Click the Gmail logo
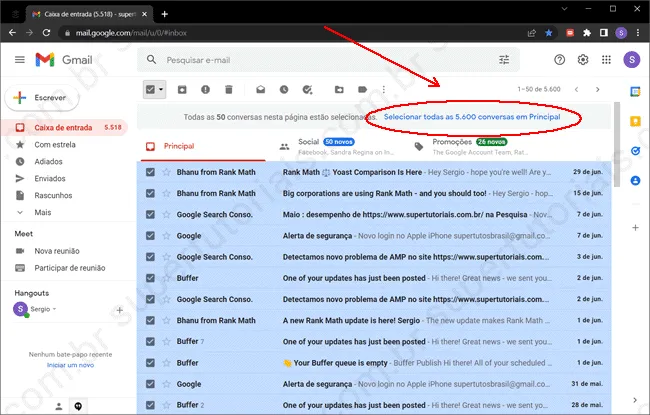 tap(64, 60)
